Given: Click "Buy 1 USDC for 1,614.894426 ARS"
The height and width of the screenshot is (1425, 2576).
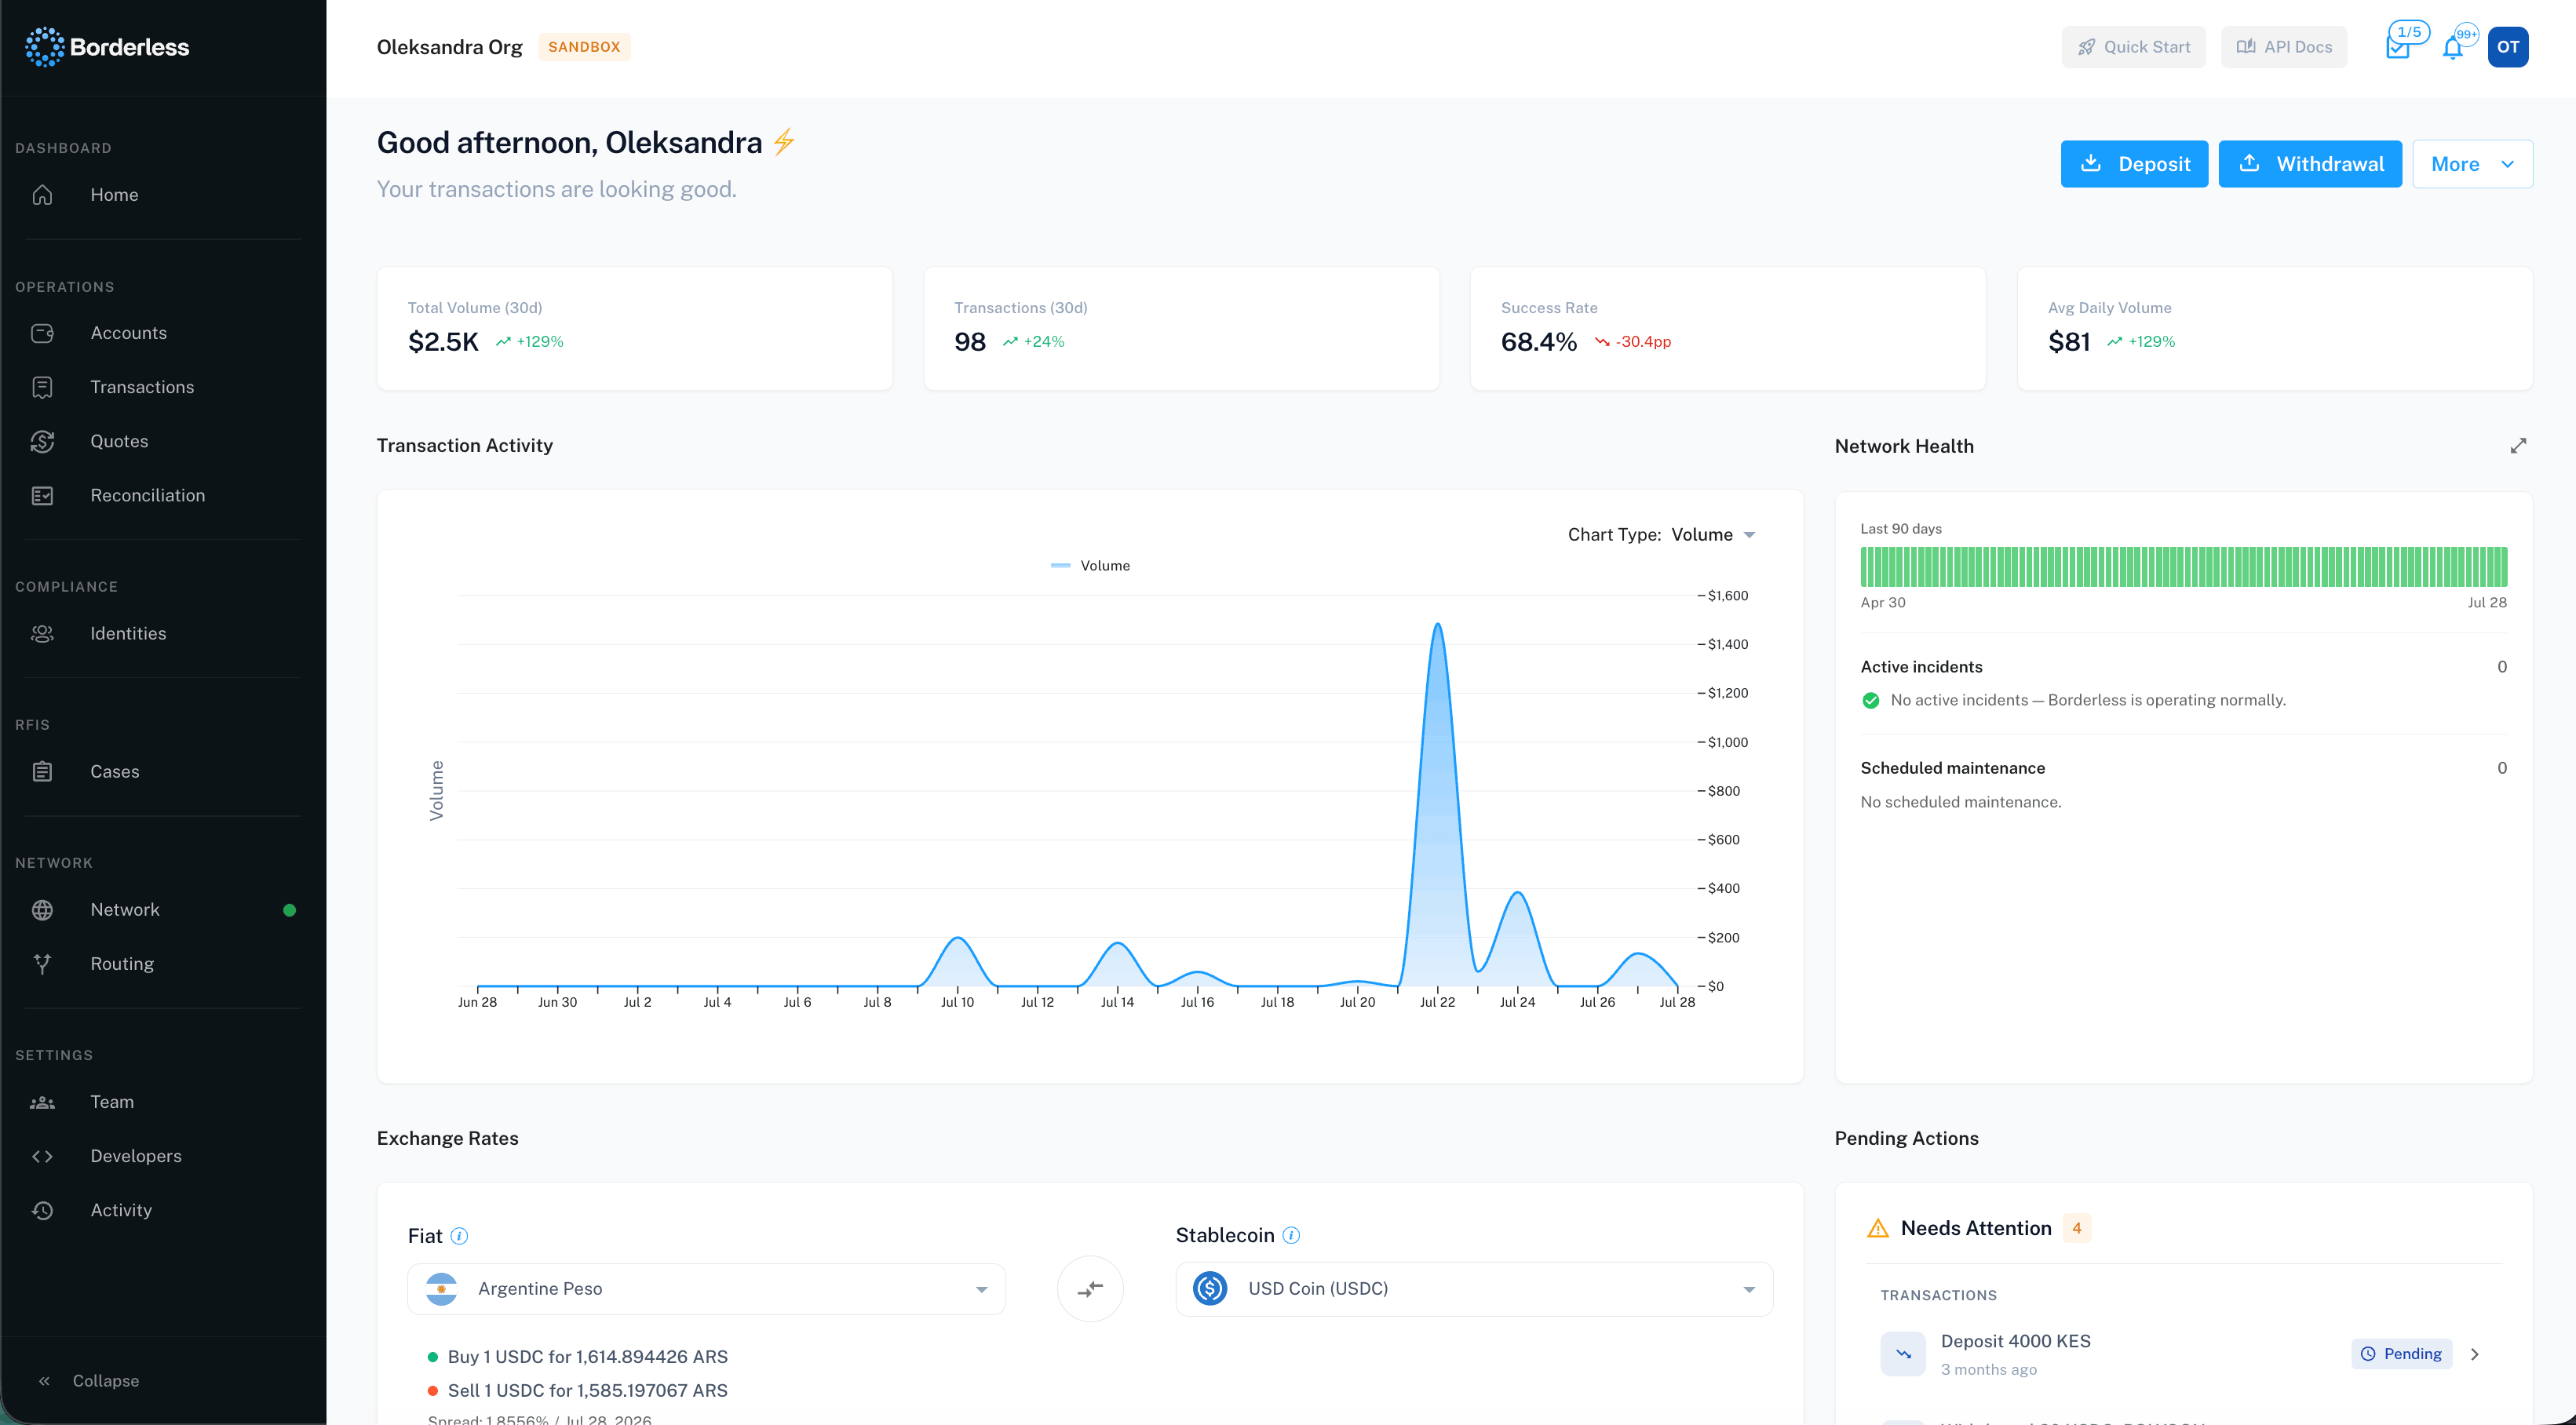Looking at the screenshot, I should click(x=587, y=1356).
